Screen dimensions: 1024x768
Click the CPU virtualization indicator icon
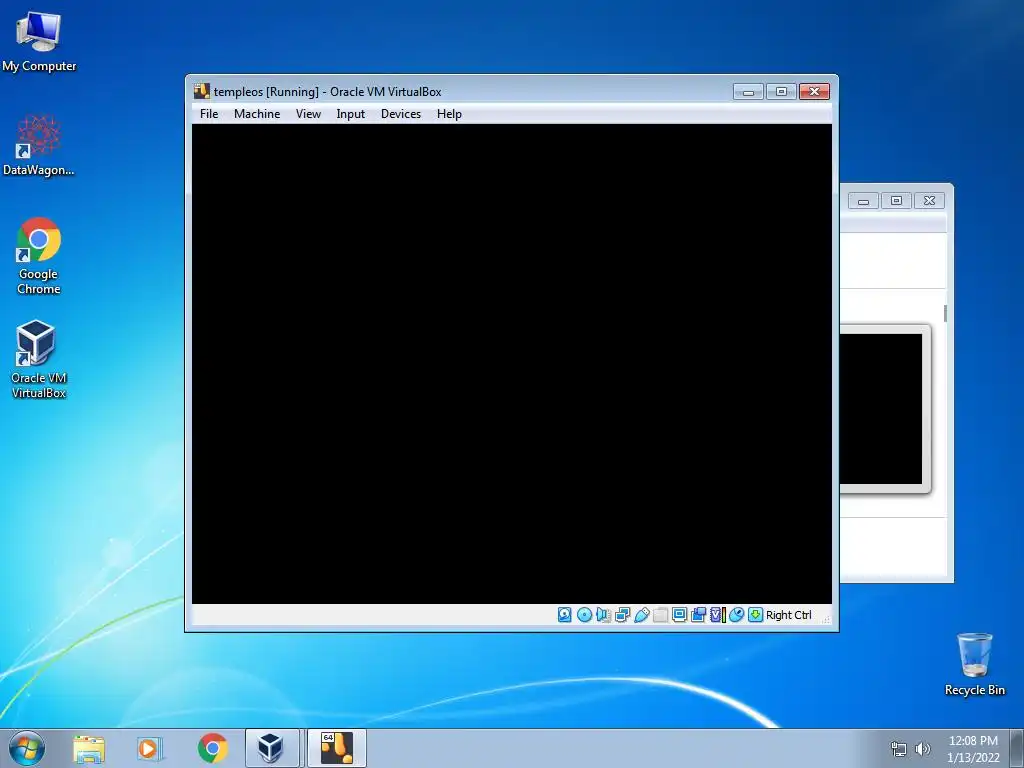[x=718, y=615]
